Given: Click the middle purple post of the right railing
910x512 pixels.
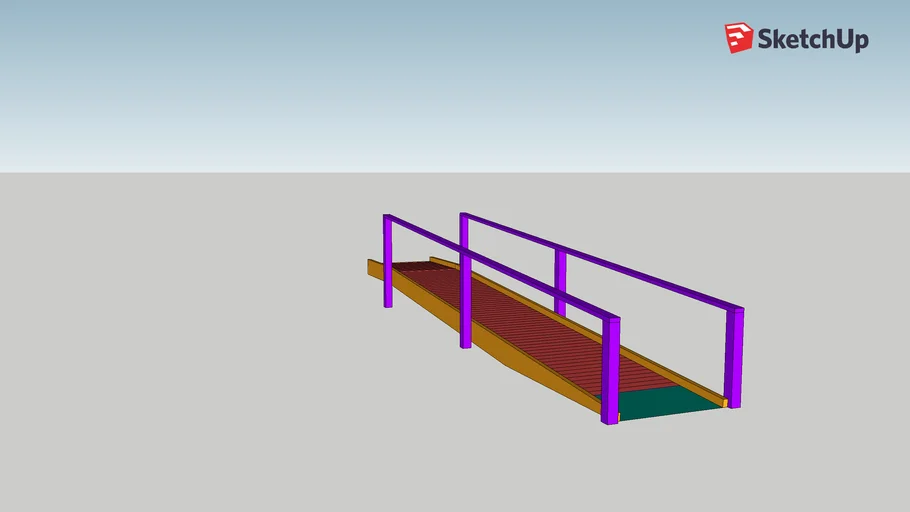Looking at the screenshot, I should (x=560, y=282).
